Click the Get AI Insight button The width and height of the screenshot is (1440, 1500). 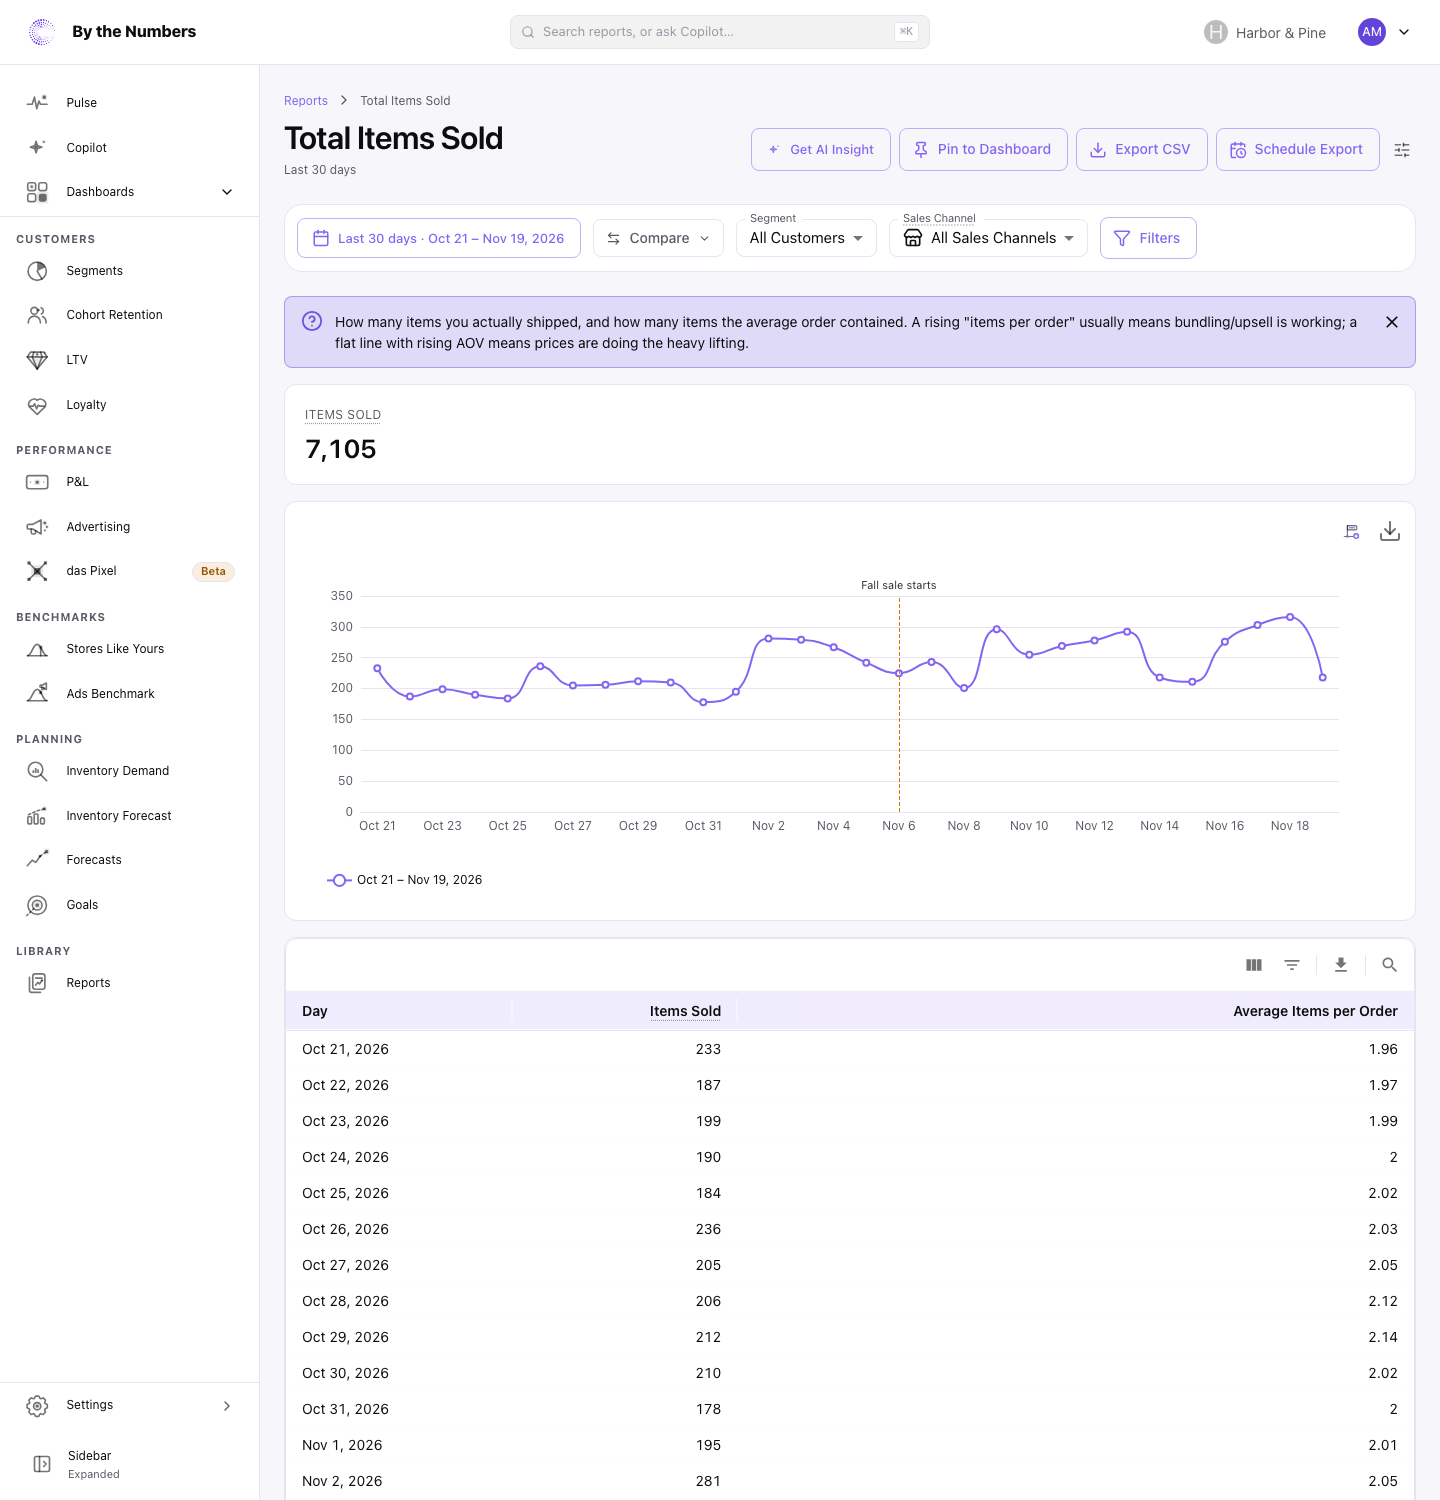pyautogui.click(x=821, y=149)
